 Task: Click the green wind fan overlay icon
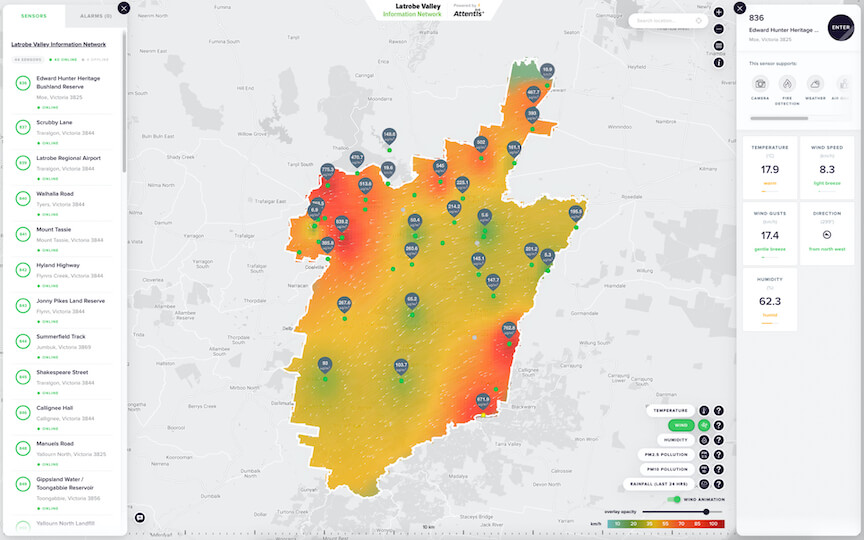(x=704, y=425)
